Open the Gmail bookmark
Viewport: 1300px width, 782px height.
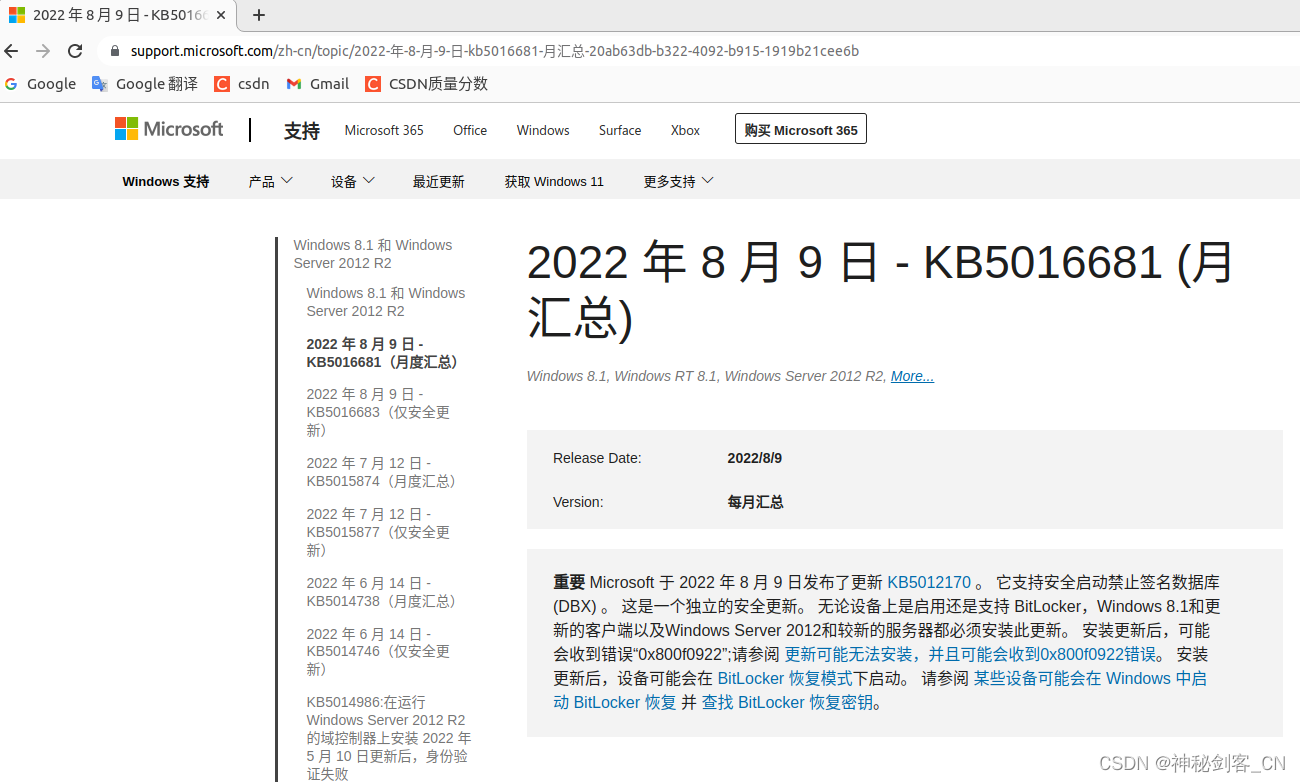pos(318,84)
